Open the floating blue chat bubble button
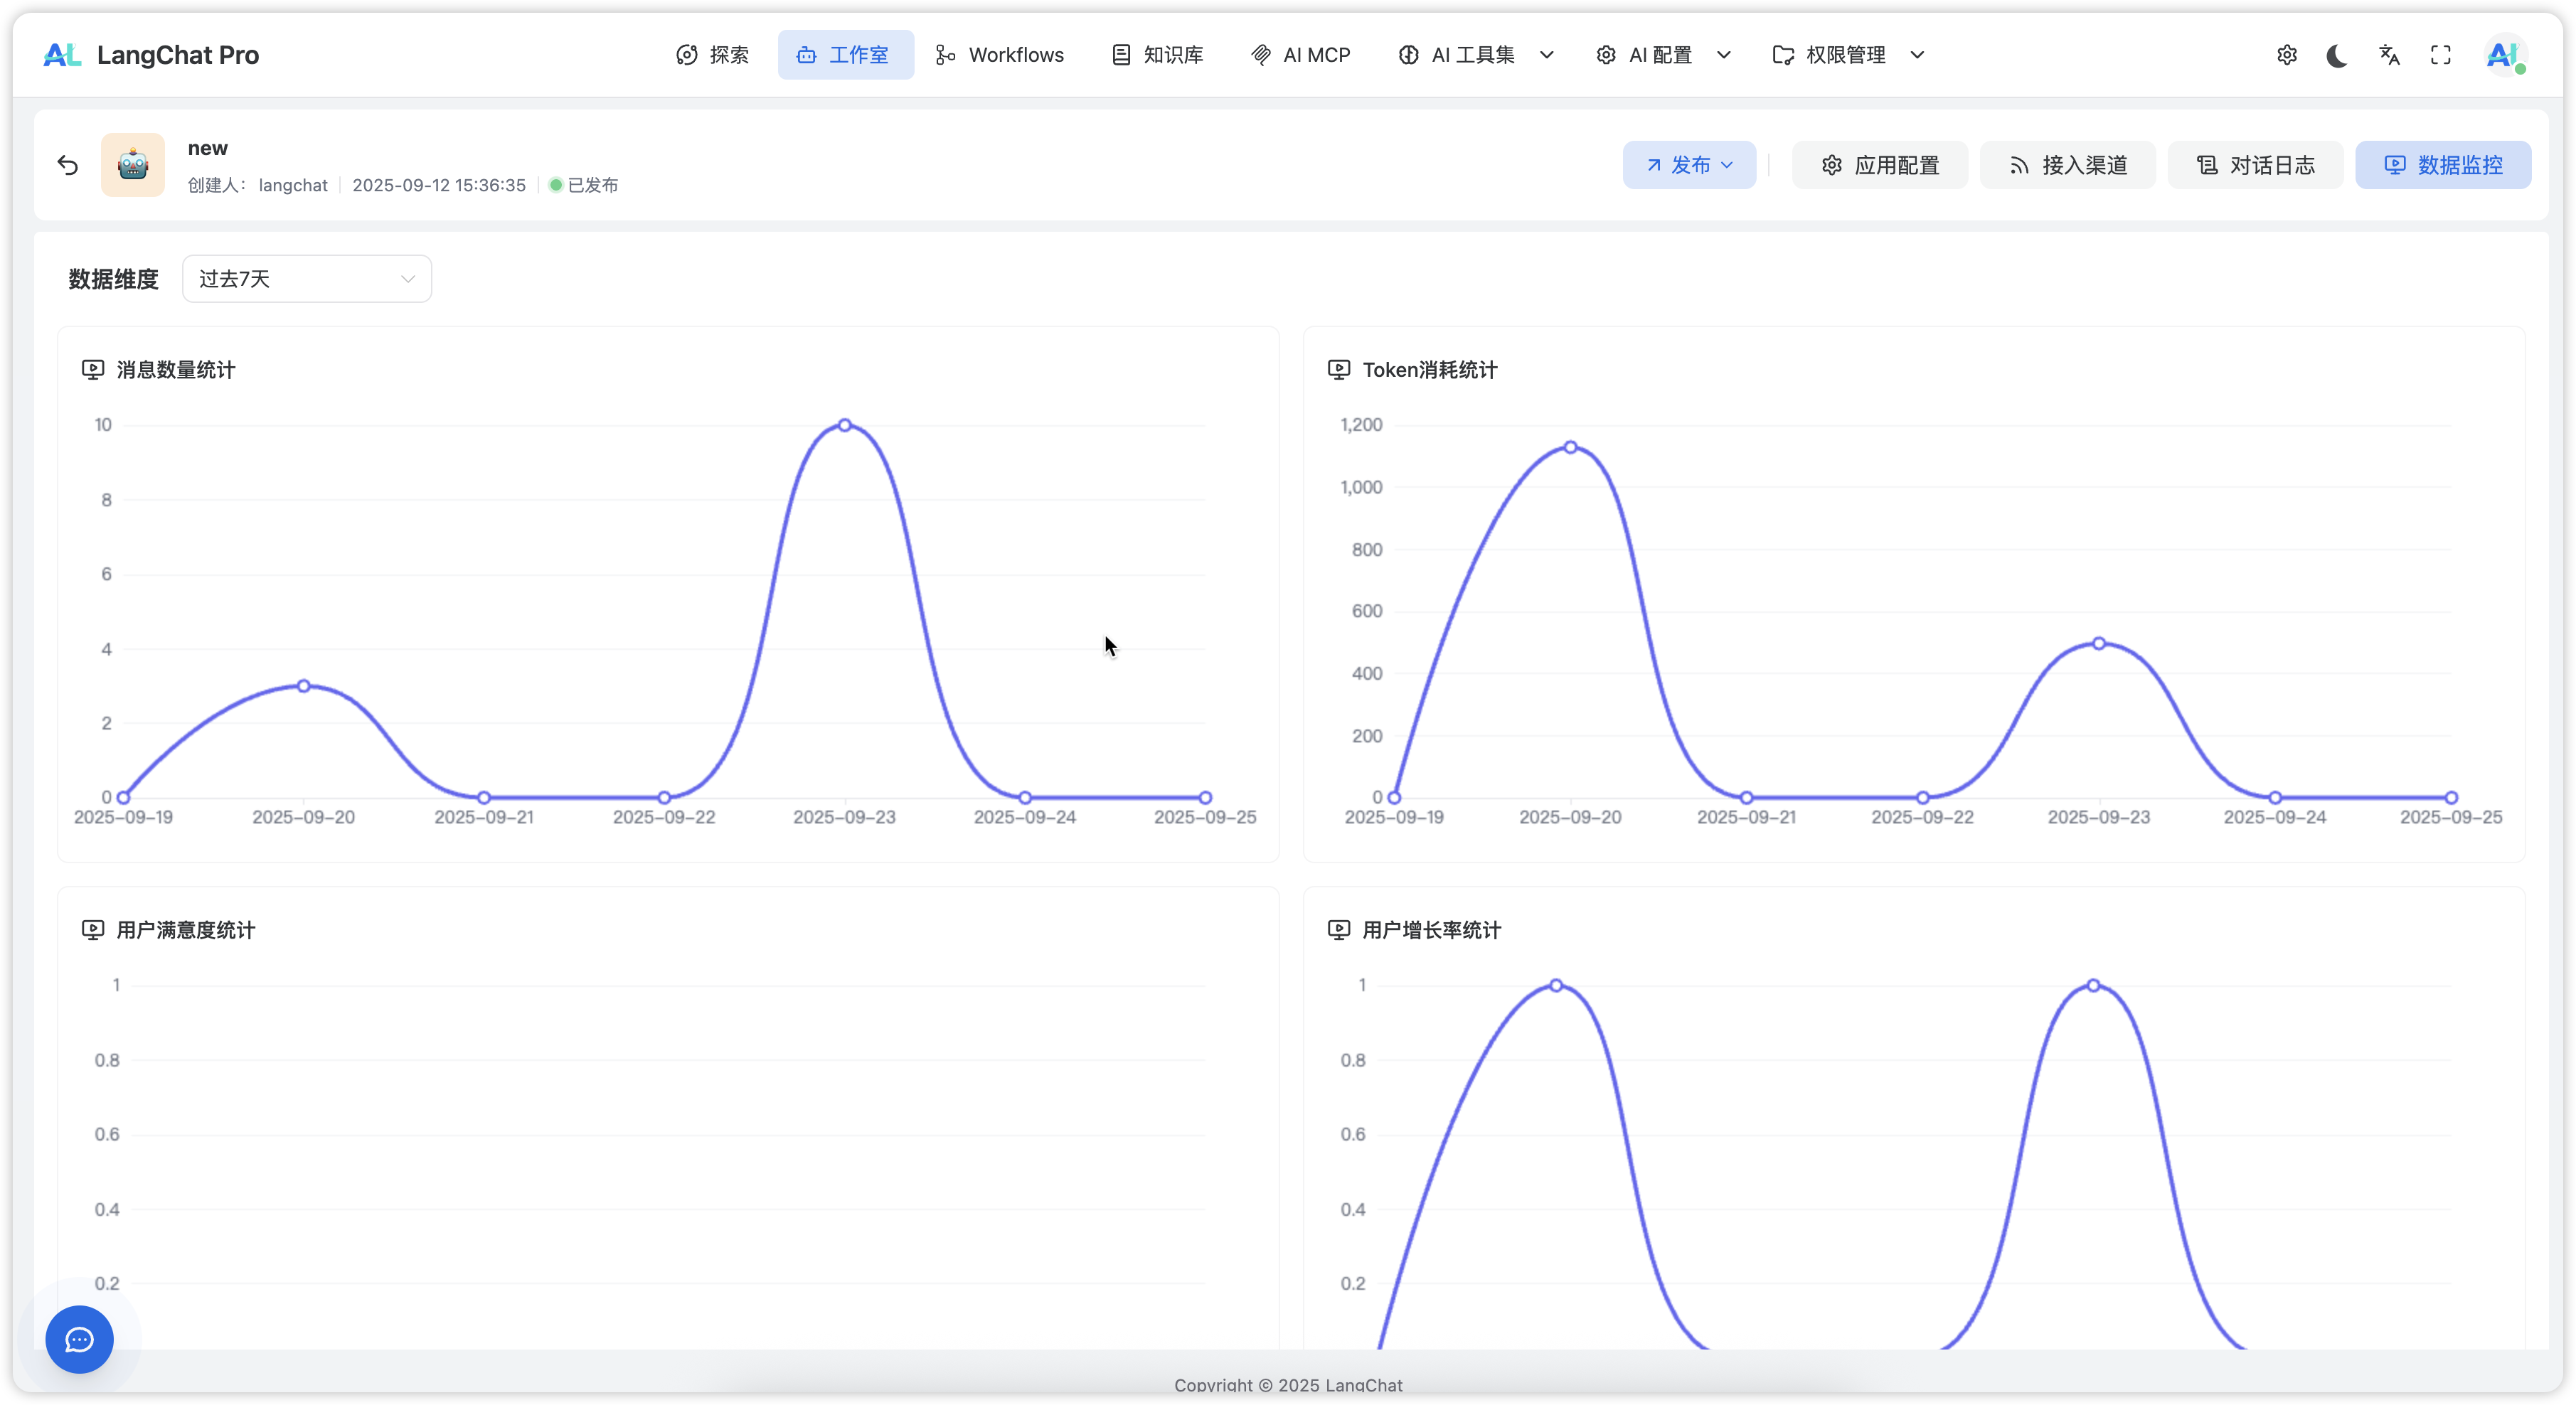This screenshot has height=1405, width=2576. point(79,1339)
